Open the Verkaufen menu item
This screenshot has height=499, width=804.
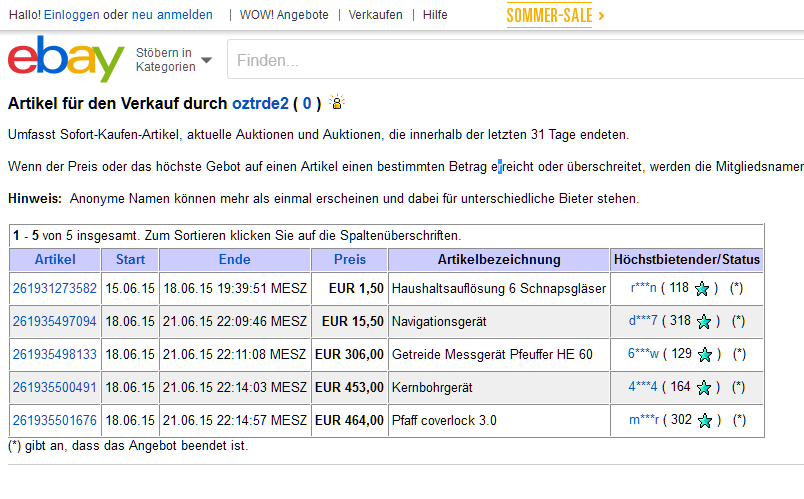[375, 15]
